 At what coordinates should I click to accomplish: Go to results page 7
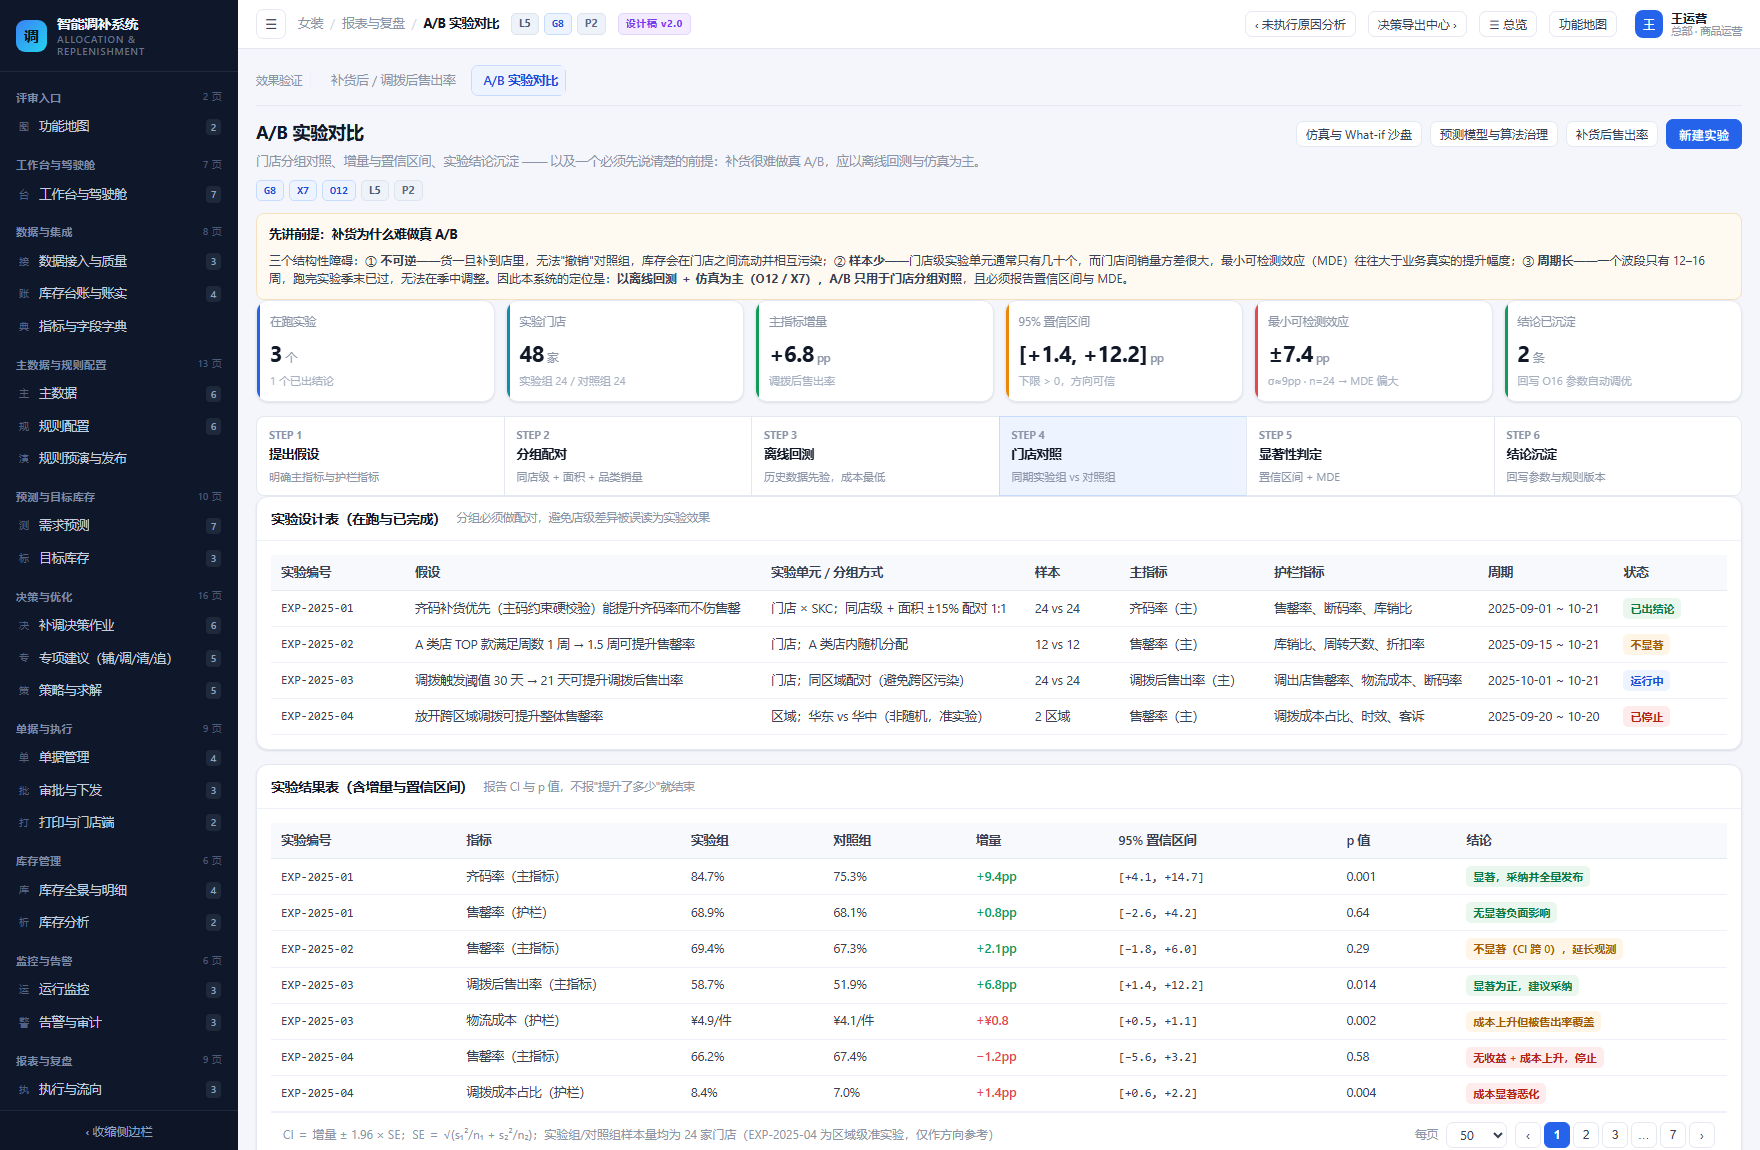pyautogui.click(x=1672, y=1135)
